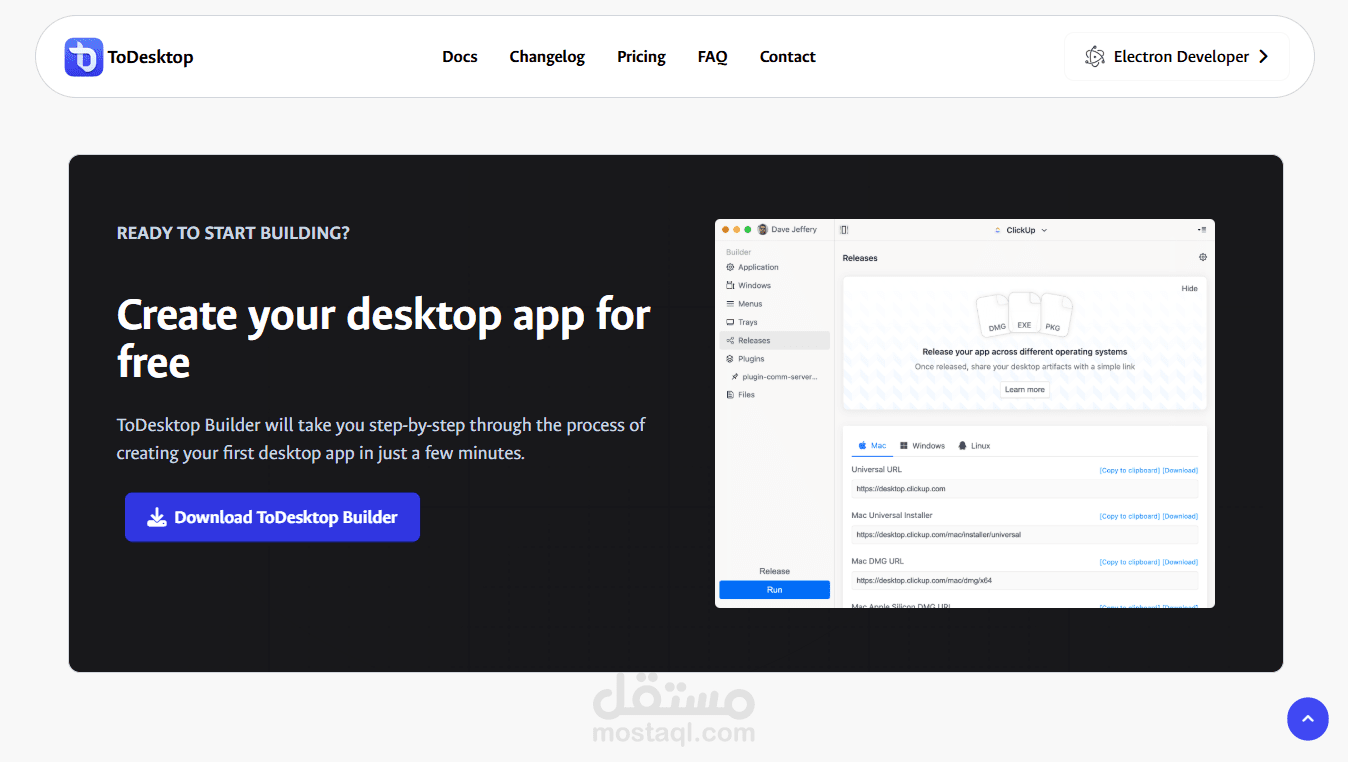The width and height of the screenshot is (1348, 762).
Task: Click the Application icon in Builder sidebar
Action: tap(730, 267)
